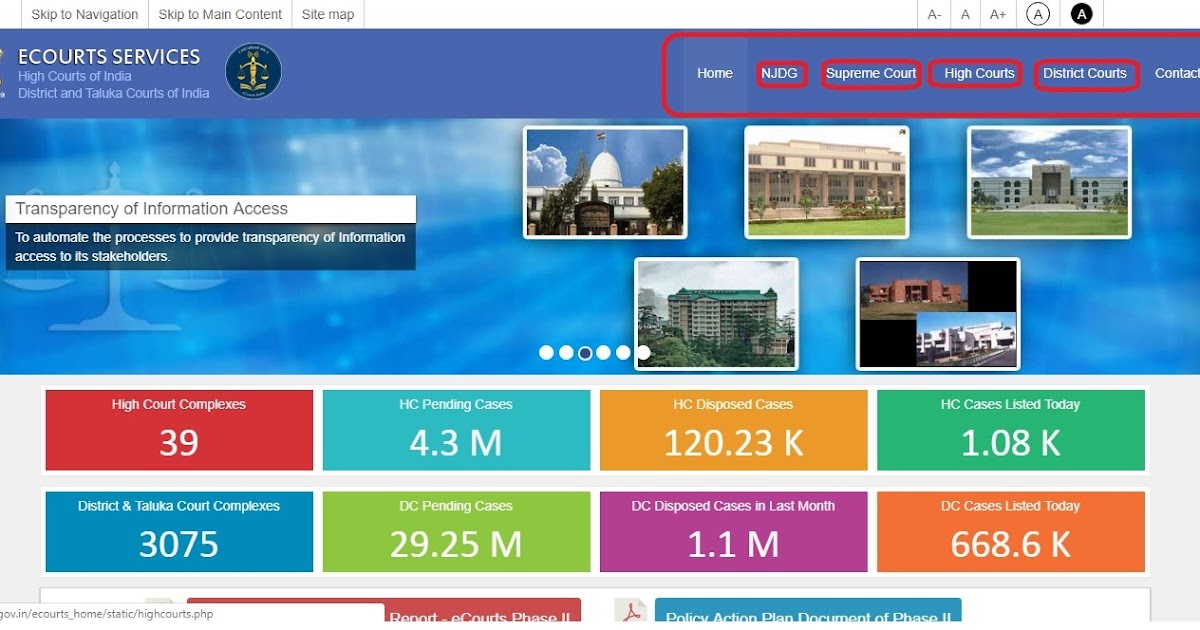1200x630 pixels.
Task: Click the ECOURTS SERVICES site title
Action: 109,57
